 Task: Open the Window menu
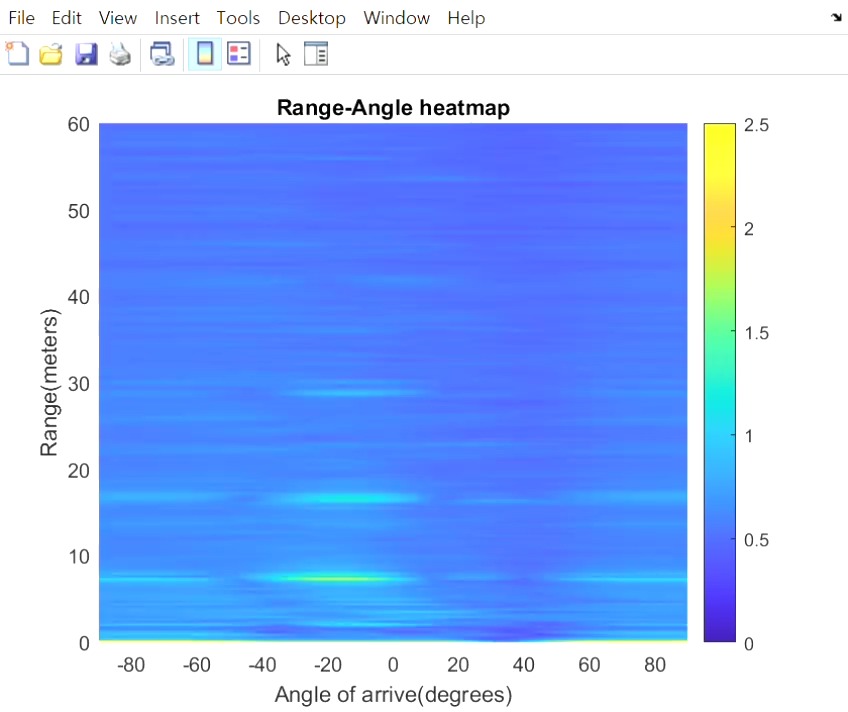[396, 18]
